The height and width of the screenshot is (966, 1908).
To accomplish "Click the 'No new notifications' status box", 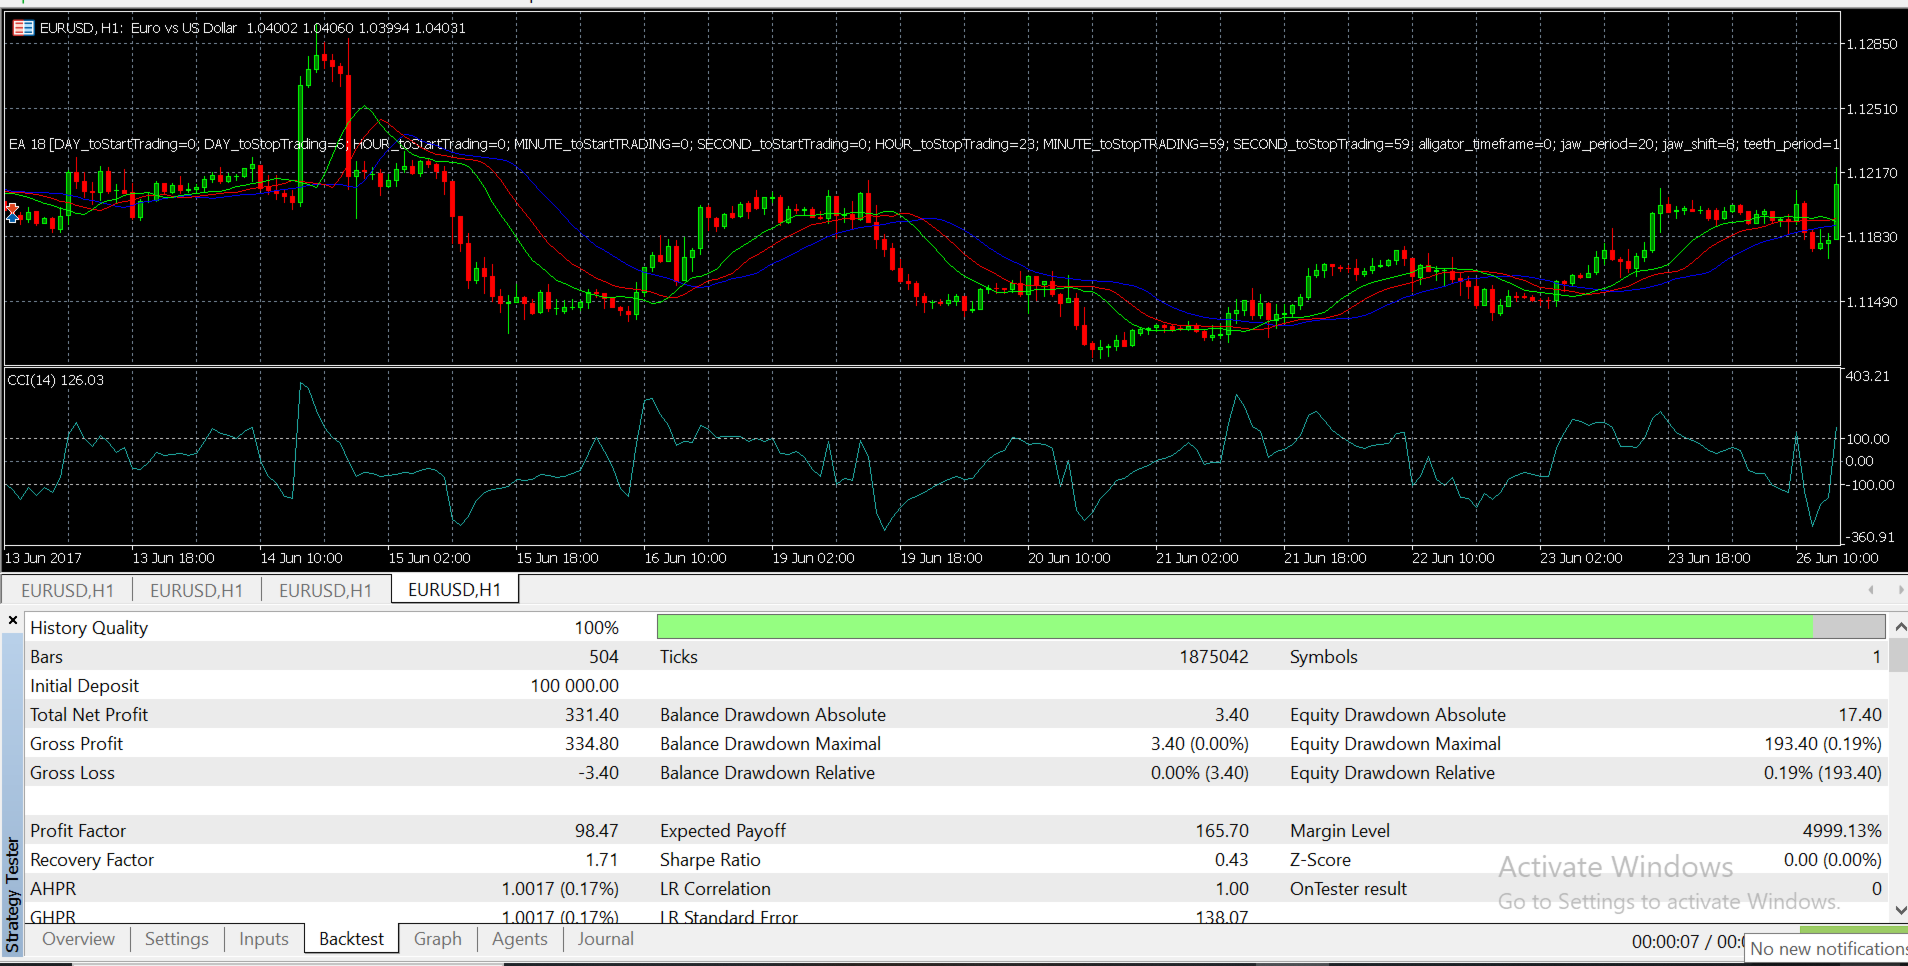I will (x=1828, y=949).
